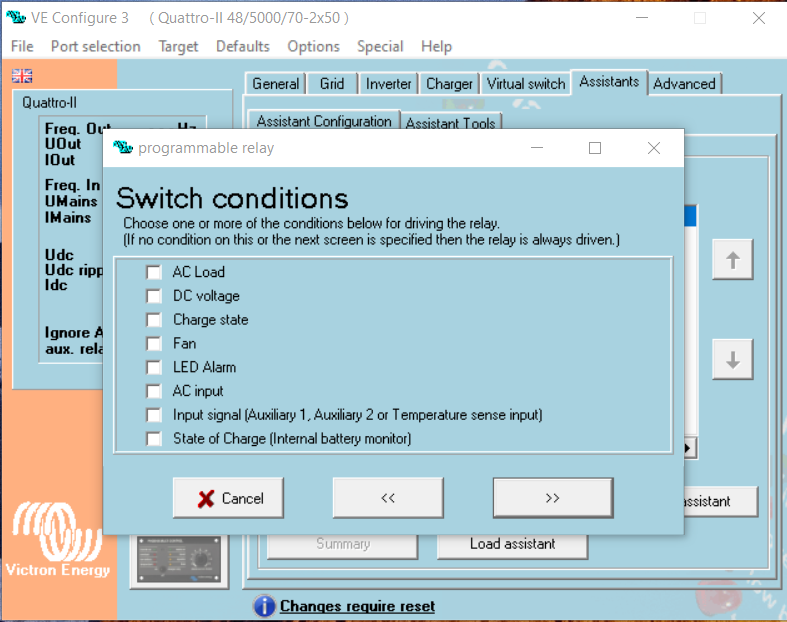
Task: Check the Charge state condition
Action: (154, 320)
